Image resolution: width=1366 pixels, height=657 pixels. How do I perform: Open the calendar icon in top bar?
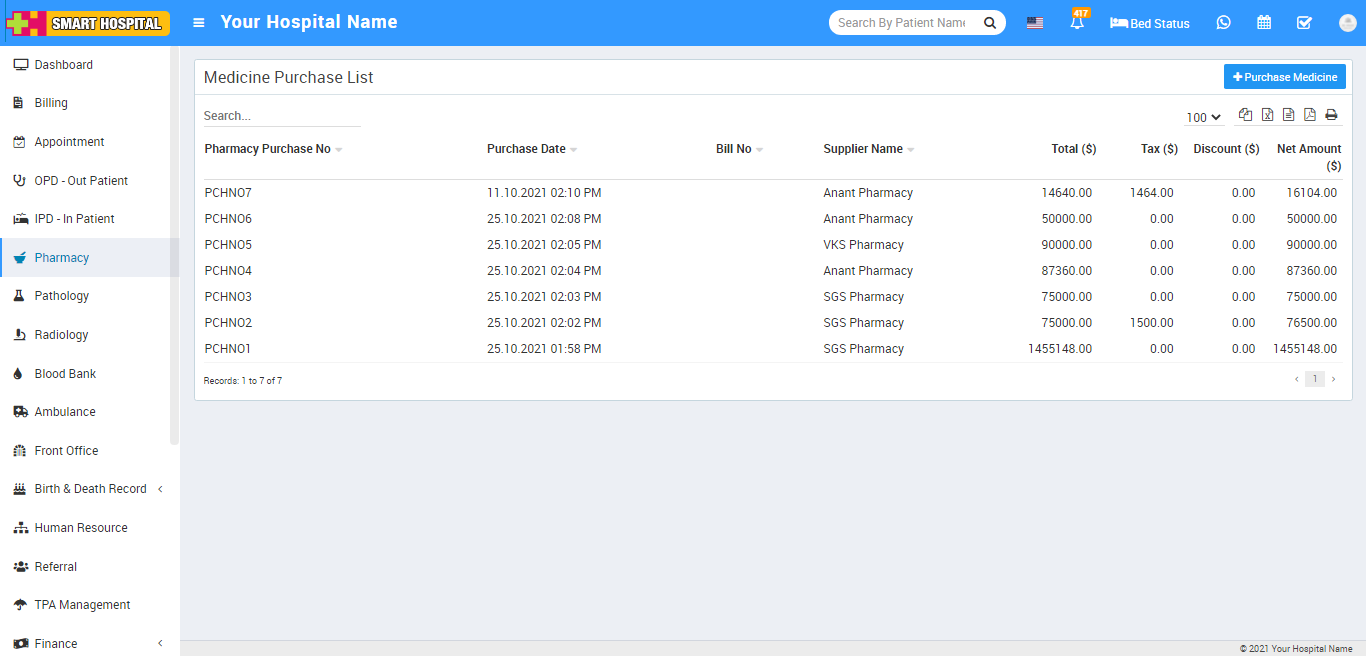pyautogui.click(x=1264, y=22)
